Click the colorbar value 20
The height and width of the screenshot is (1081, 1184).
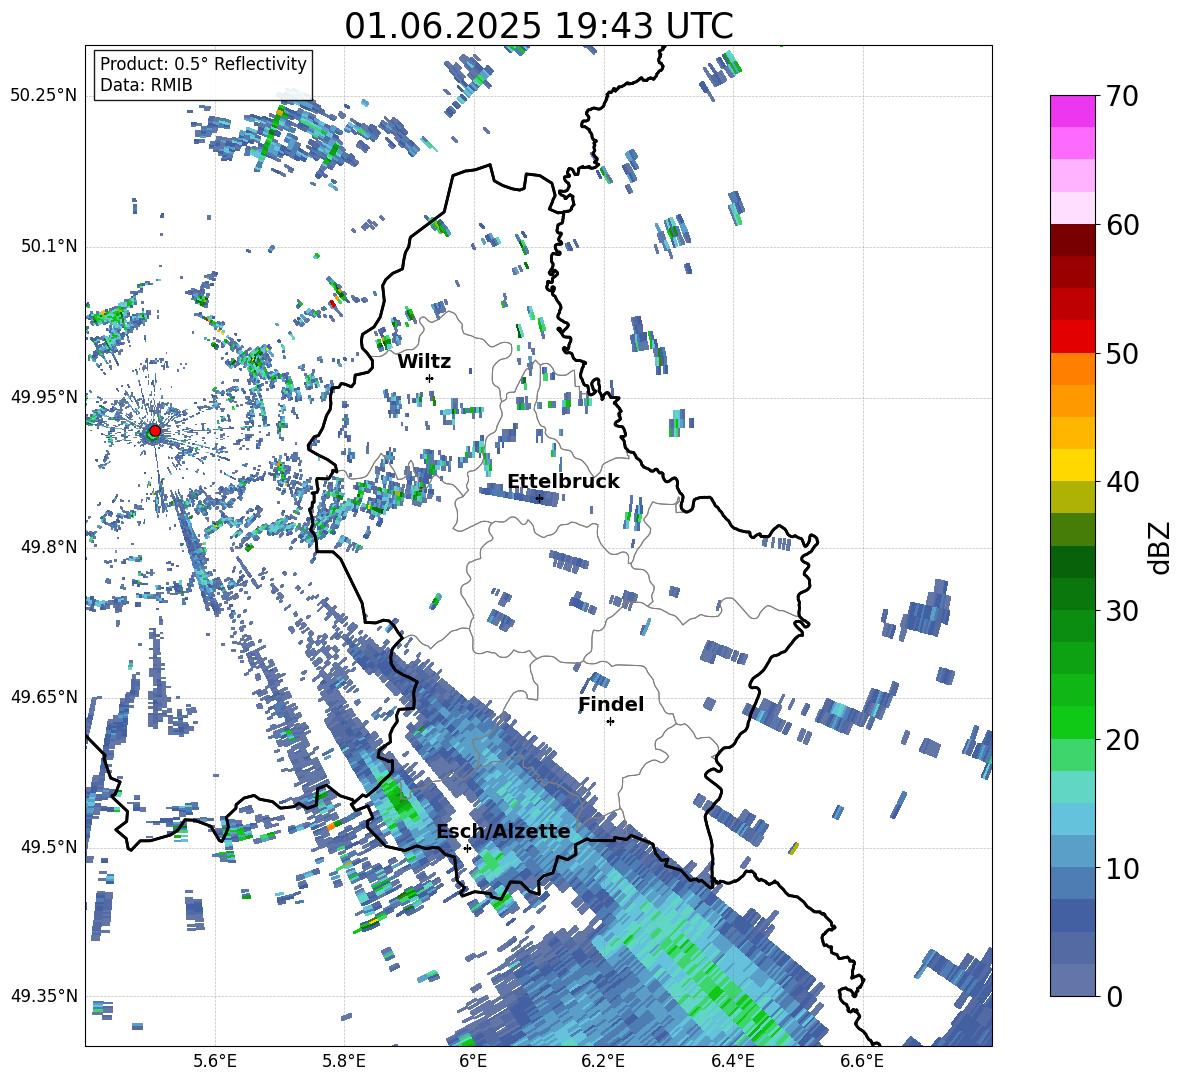pyautogui.click(x=1122, y=739)
